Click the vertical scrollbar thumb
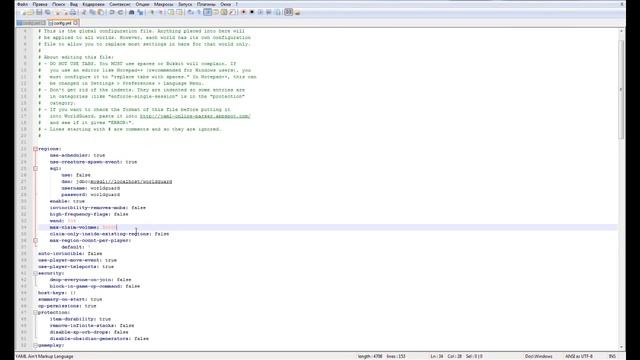640x360 pixels. (x=621, y=89)
